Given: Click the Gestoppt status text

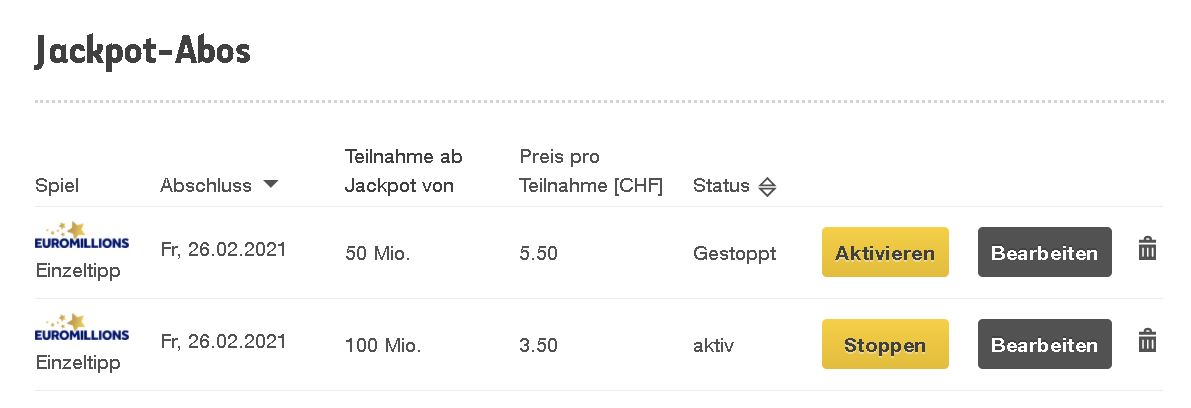Looking at the screenshot, I should click(x=734, y=253).
